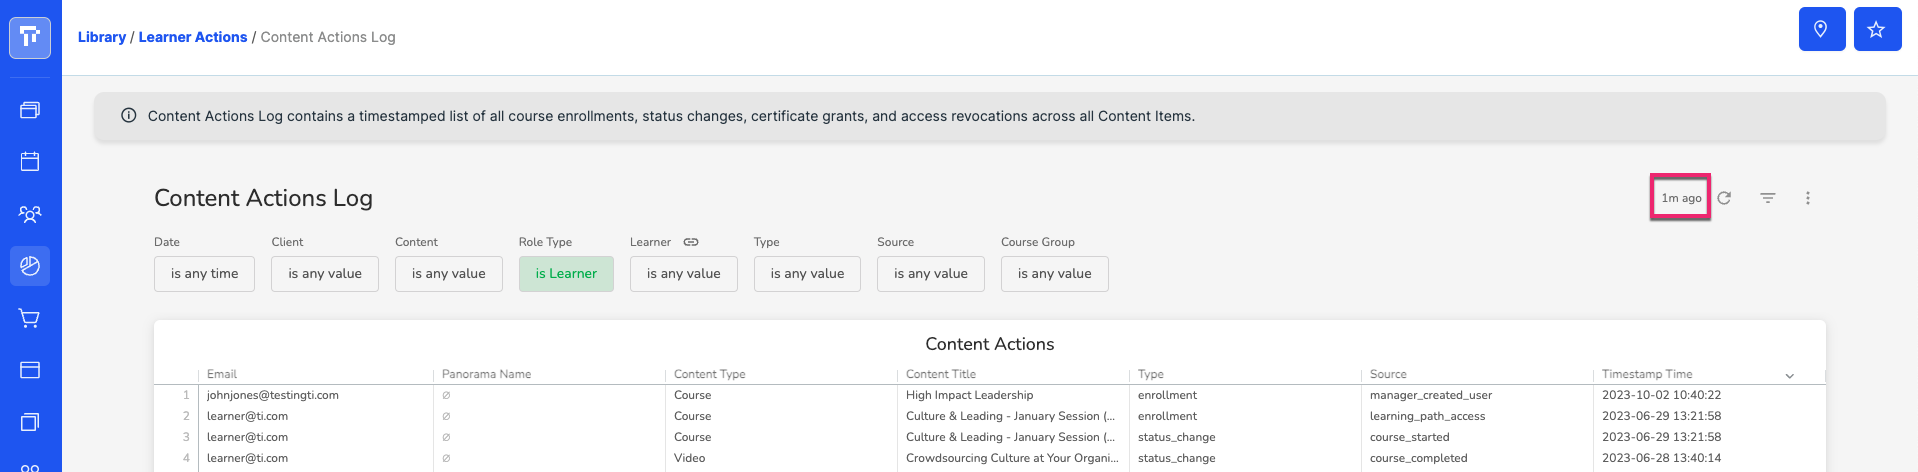Viewport: 1918px width, 472px height.
Task: Sort by the Panorama Name column header
Action: [487, 374]
